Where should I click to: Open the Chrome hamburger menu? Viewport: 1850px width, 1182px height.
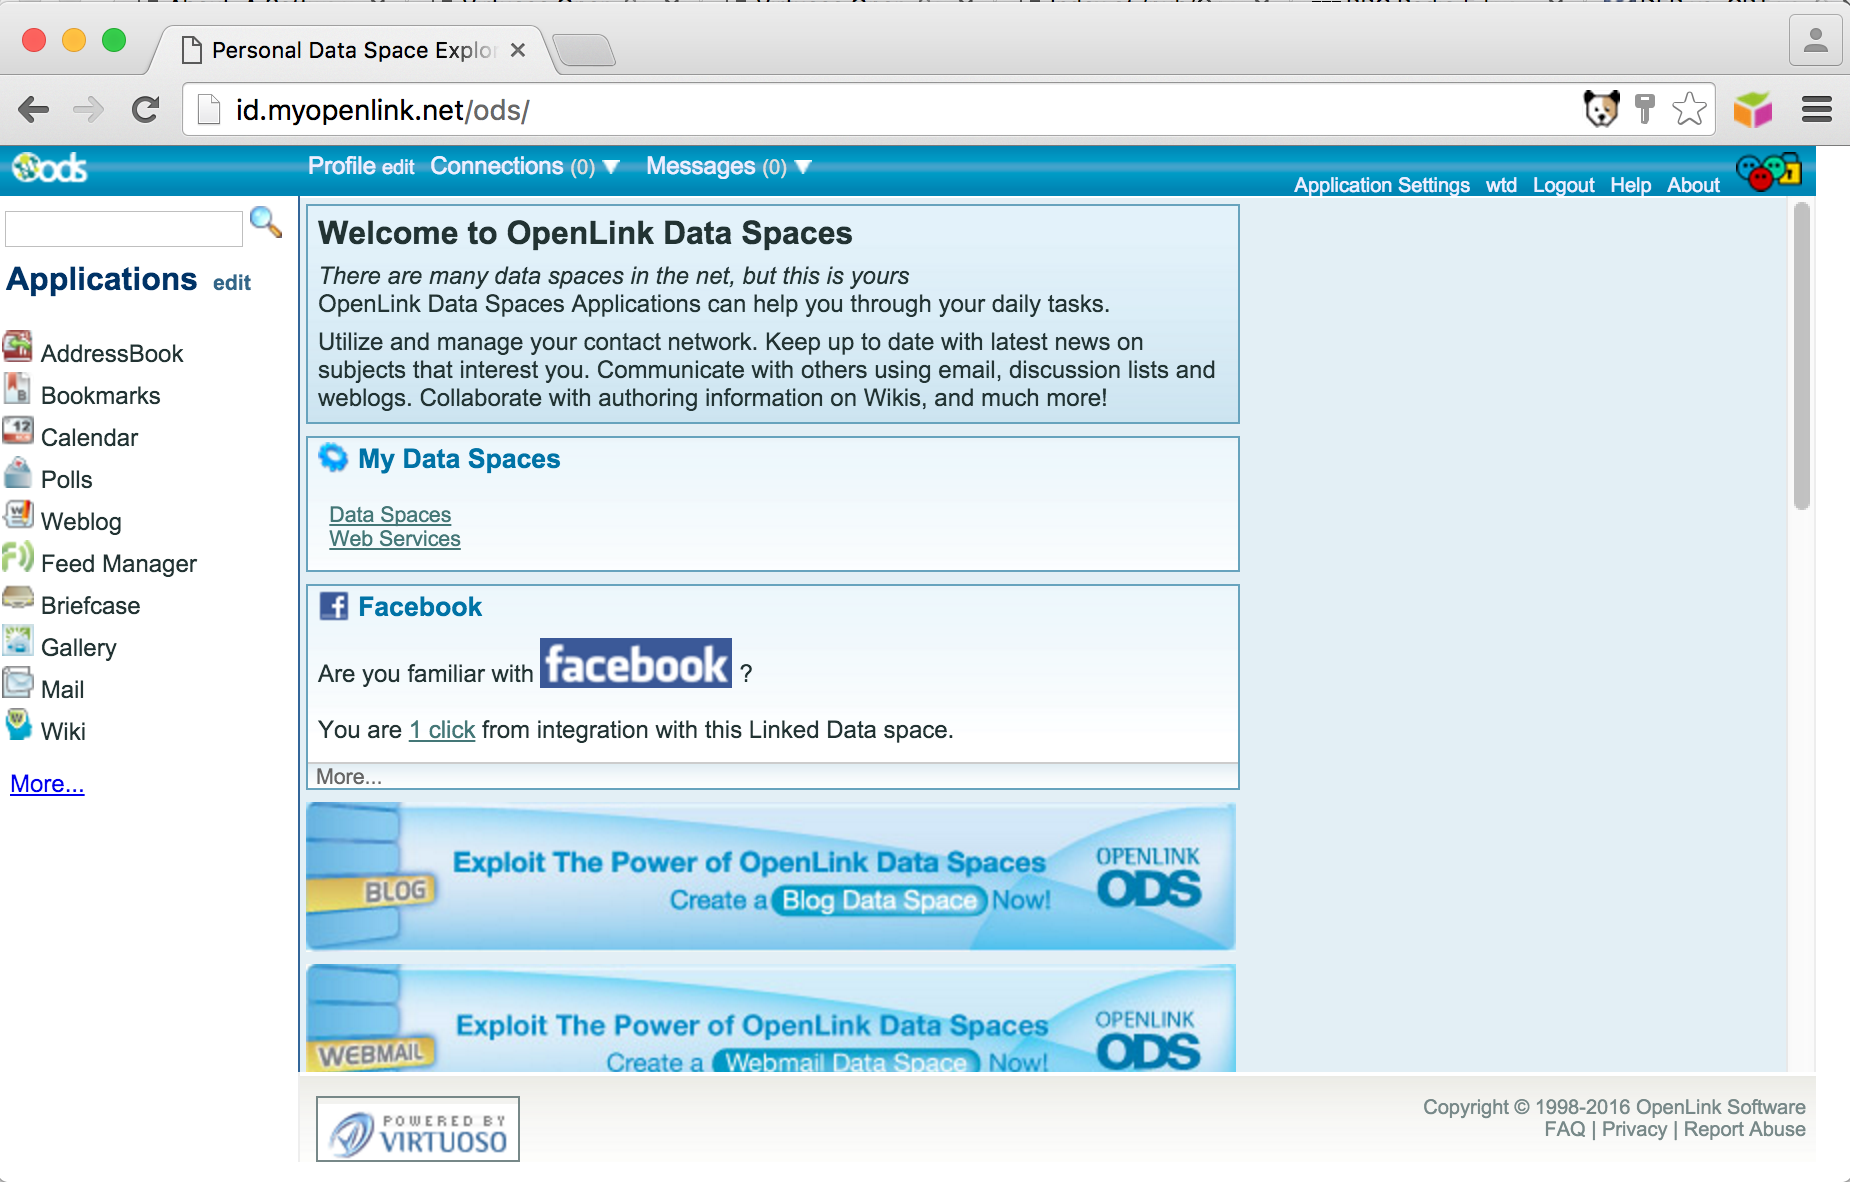[1816, 109]
